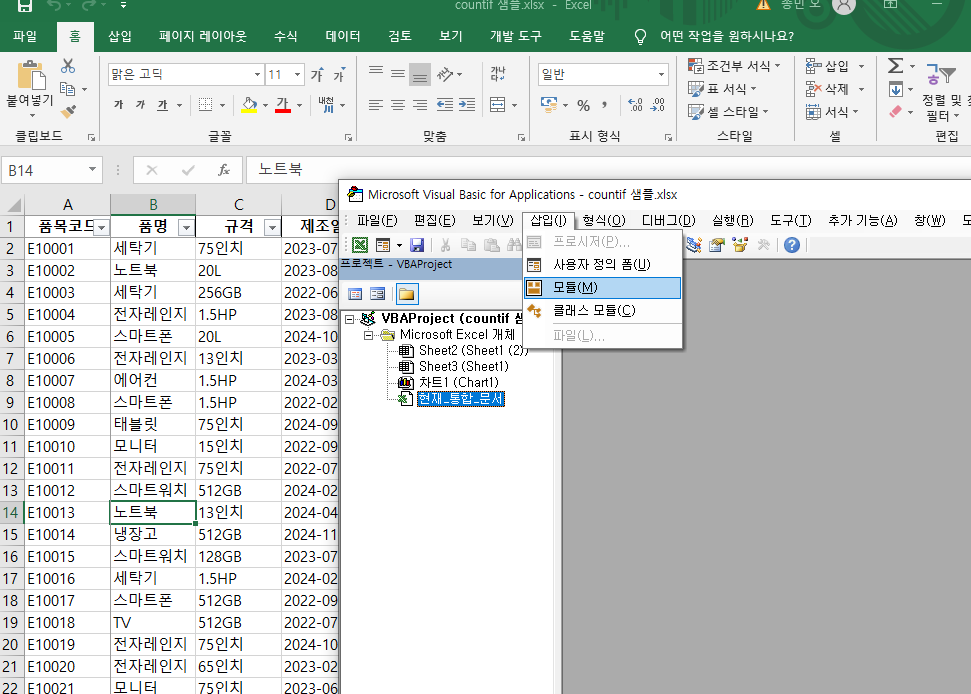This screenshot has width=971, height=694.
Task: Toggle align left in Excel ribbon
Action: click(375, 105)
